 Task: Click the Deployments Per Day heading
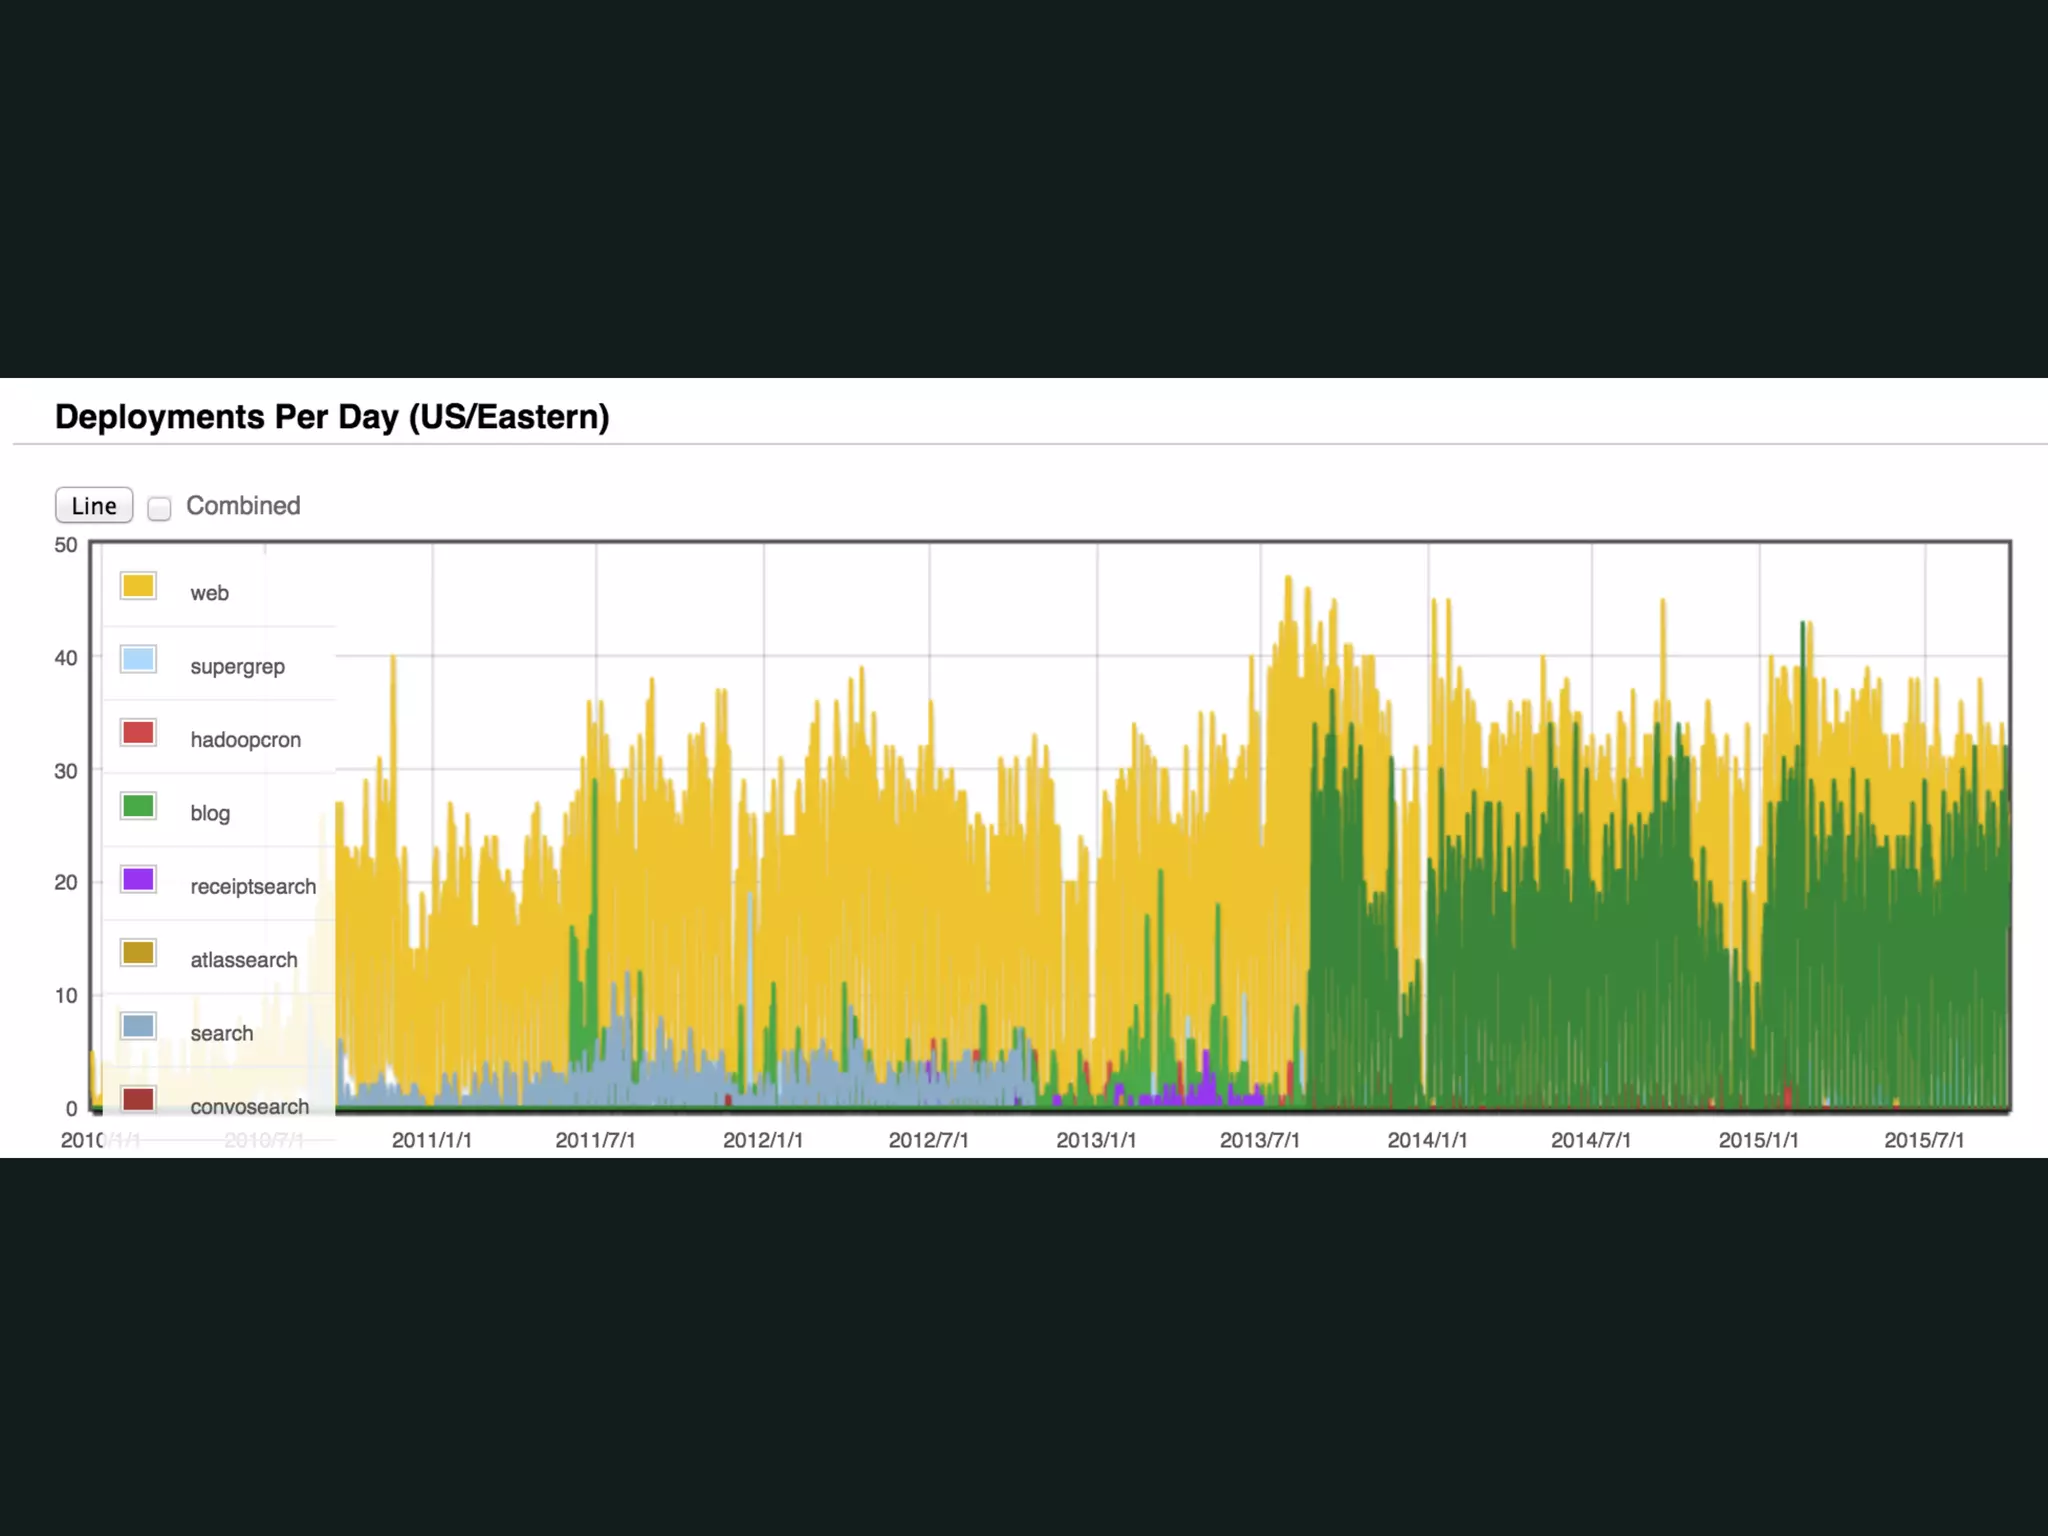tap(332, 417)
